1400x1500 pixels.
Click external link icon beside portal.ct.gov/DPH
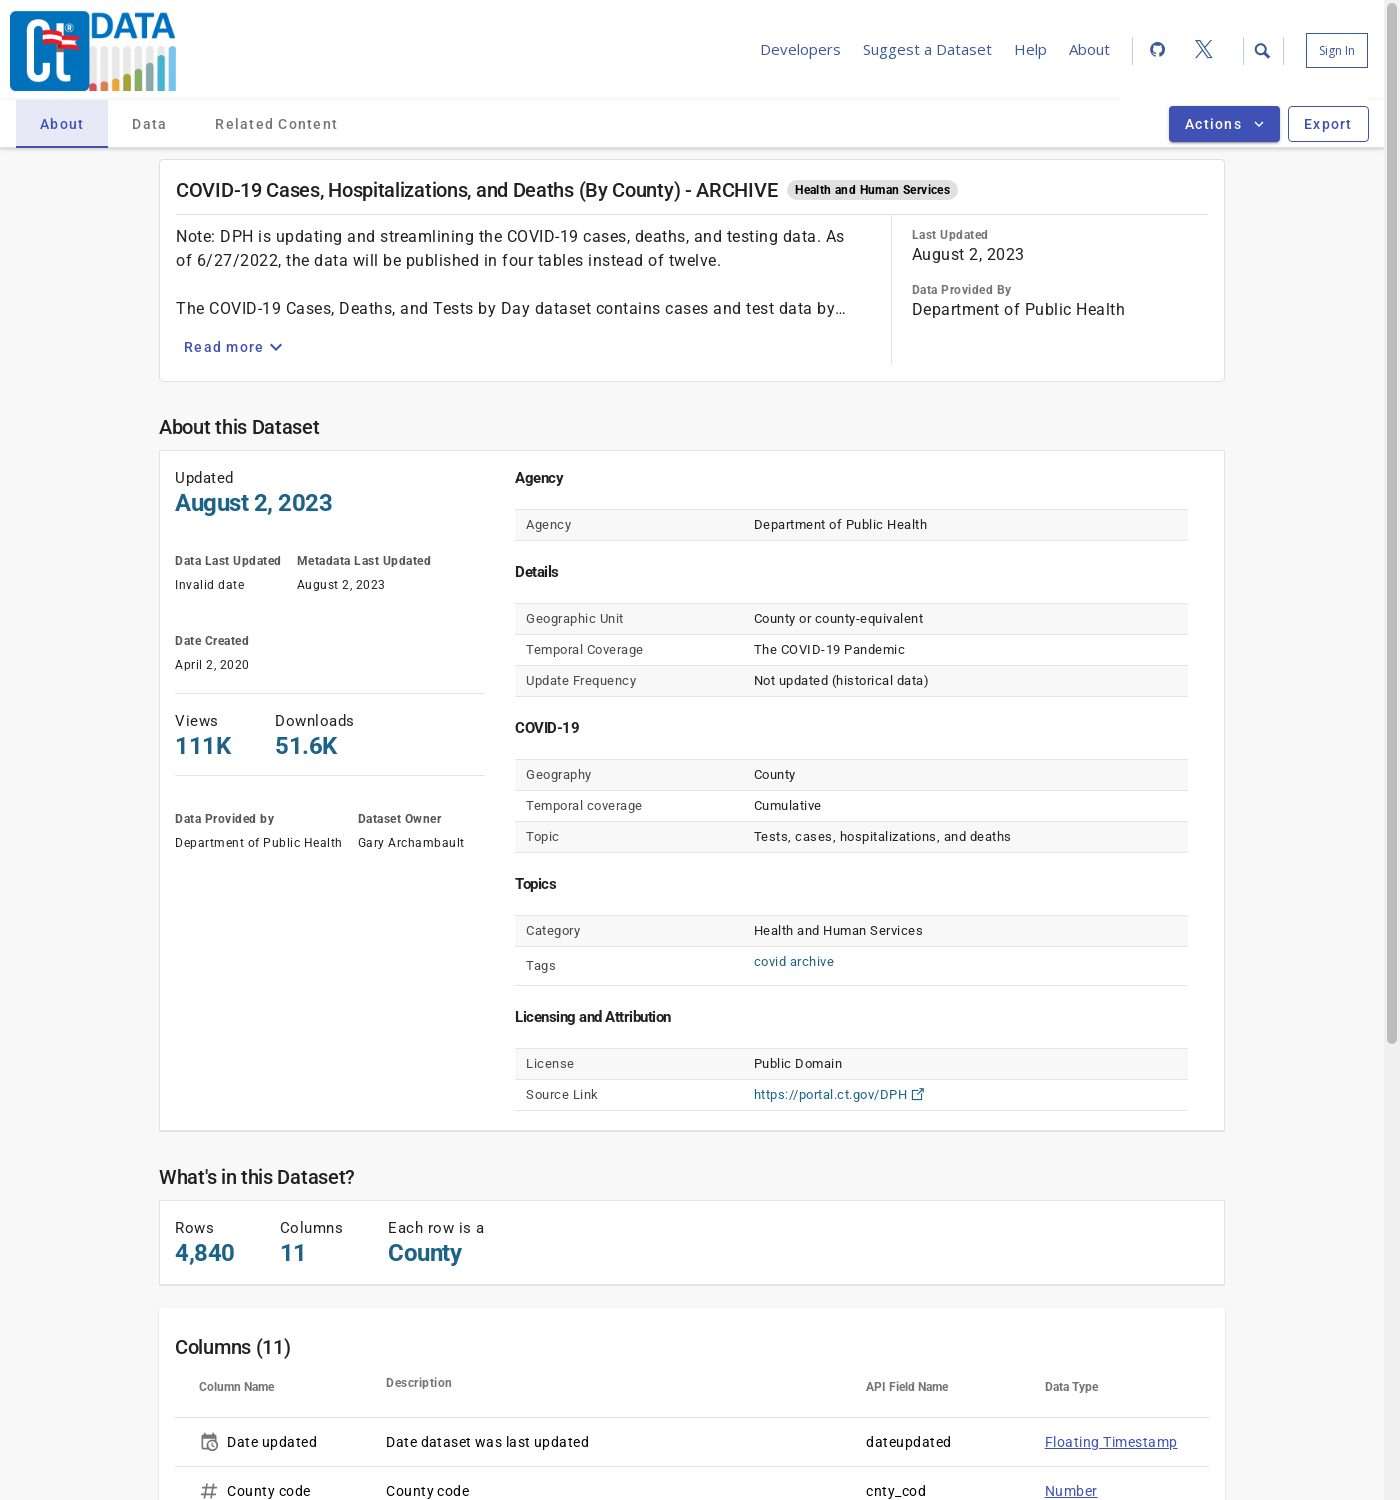918,1094
